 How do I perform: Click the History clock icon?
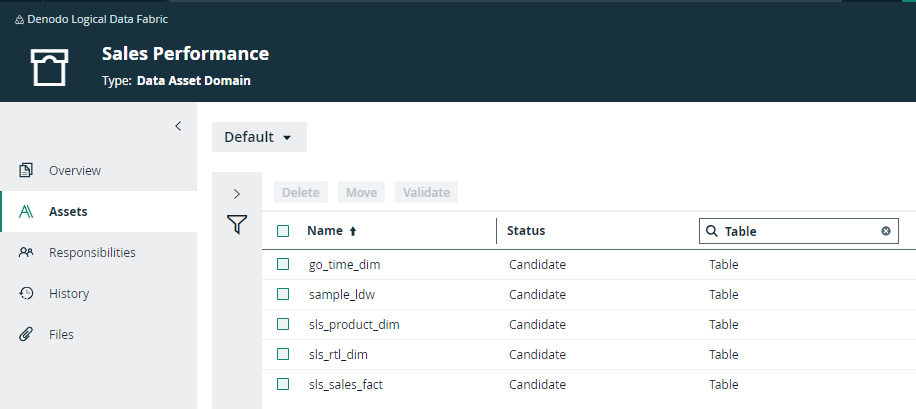click(x=26, y=293)
